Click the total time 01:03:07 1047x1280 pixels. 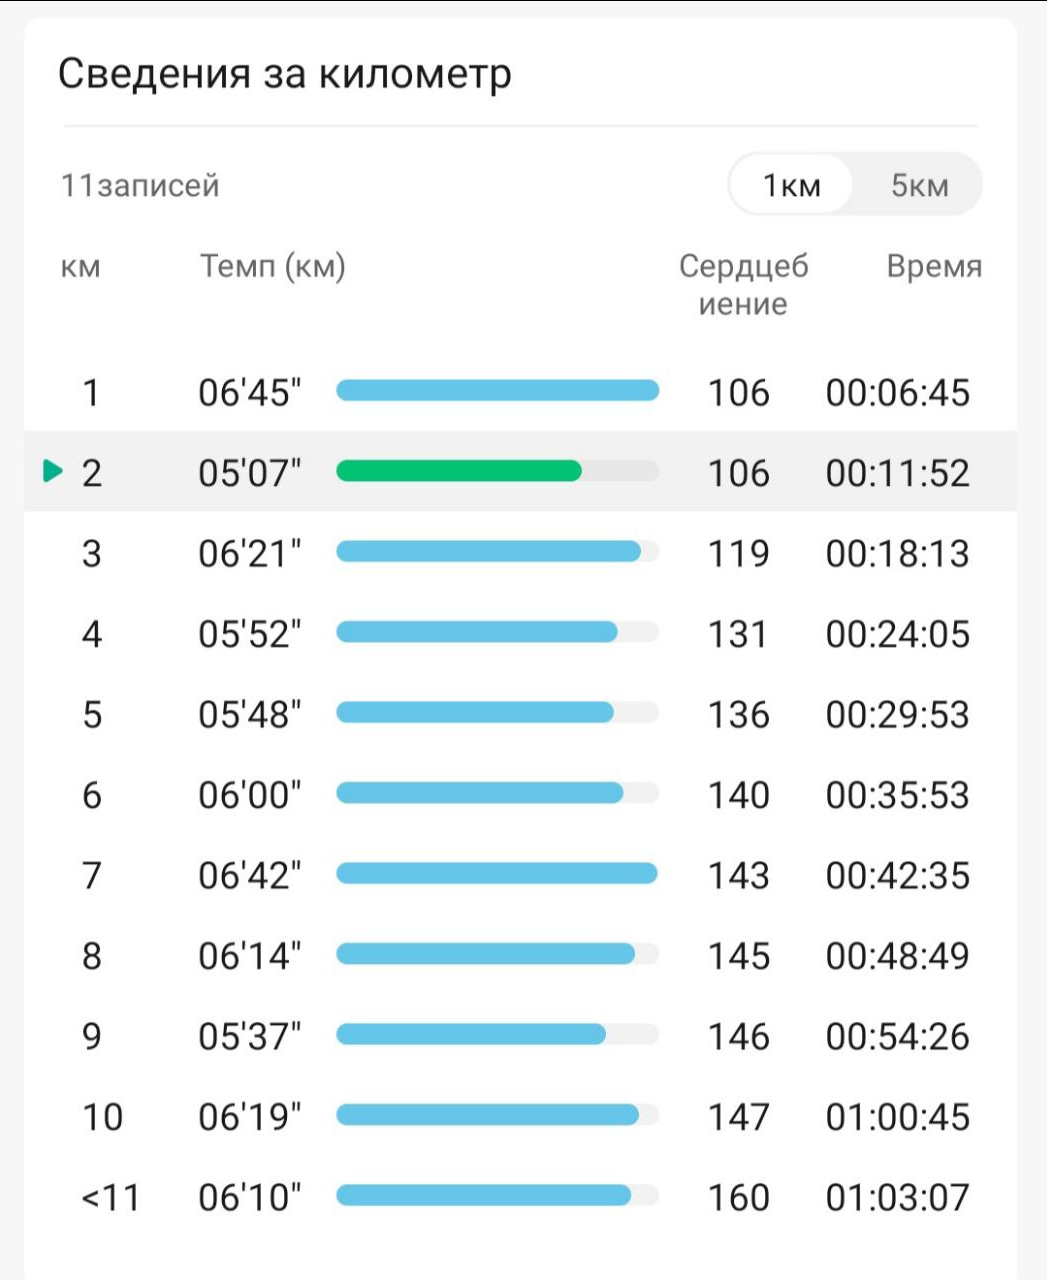pos(897,1197)
